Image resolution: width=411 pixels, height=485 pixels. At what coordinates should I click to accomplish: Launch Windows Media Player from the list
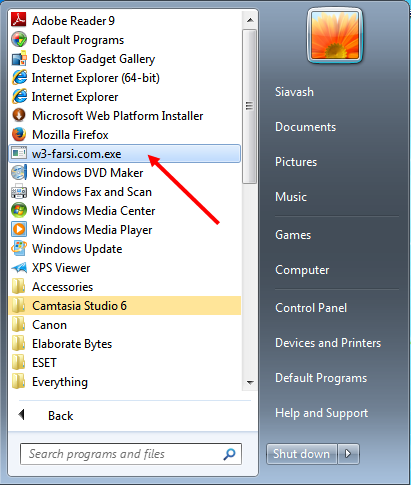coord(125,230)
